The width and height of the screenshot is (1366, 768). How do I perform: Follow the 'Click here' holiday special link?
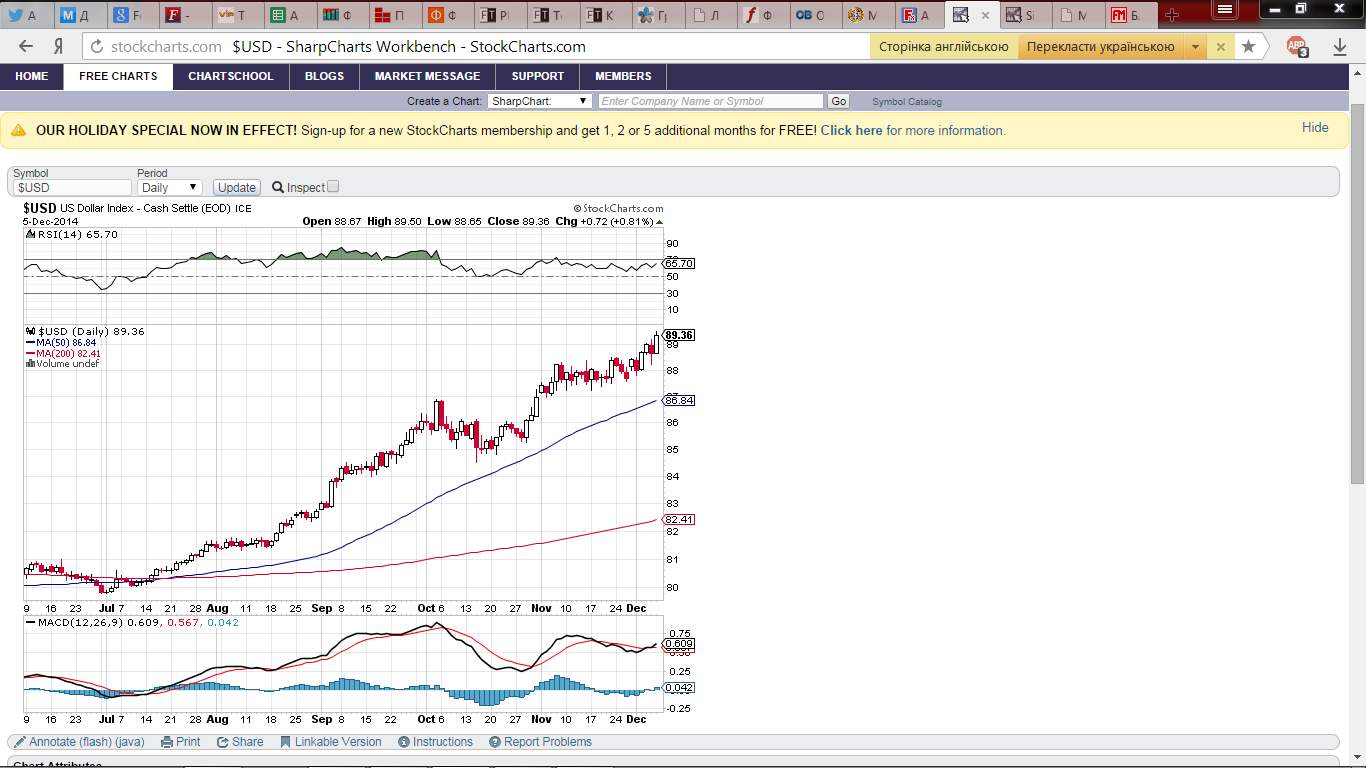(x=852, y=130)
